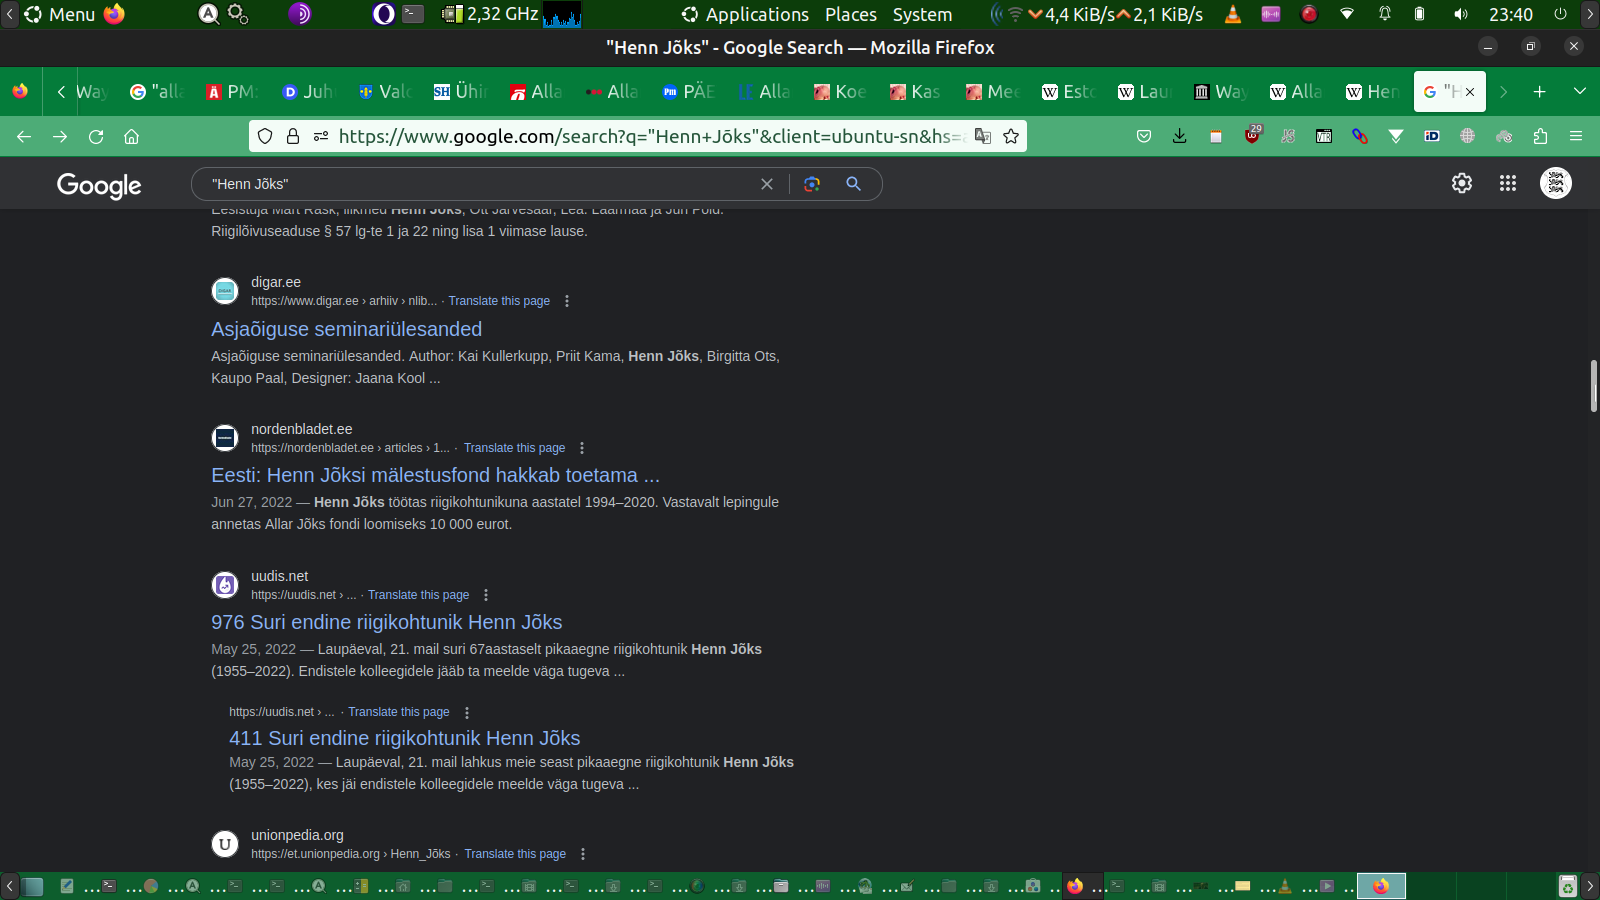
Task: Switch to the "Juh" tab
Action: [x=308, y=92]
